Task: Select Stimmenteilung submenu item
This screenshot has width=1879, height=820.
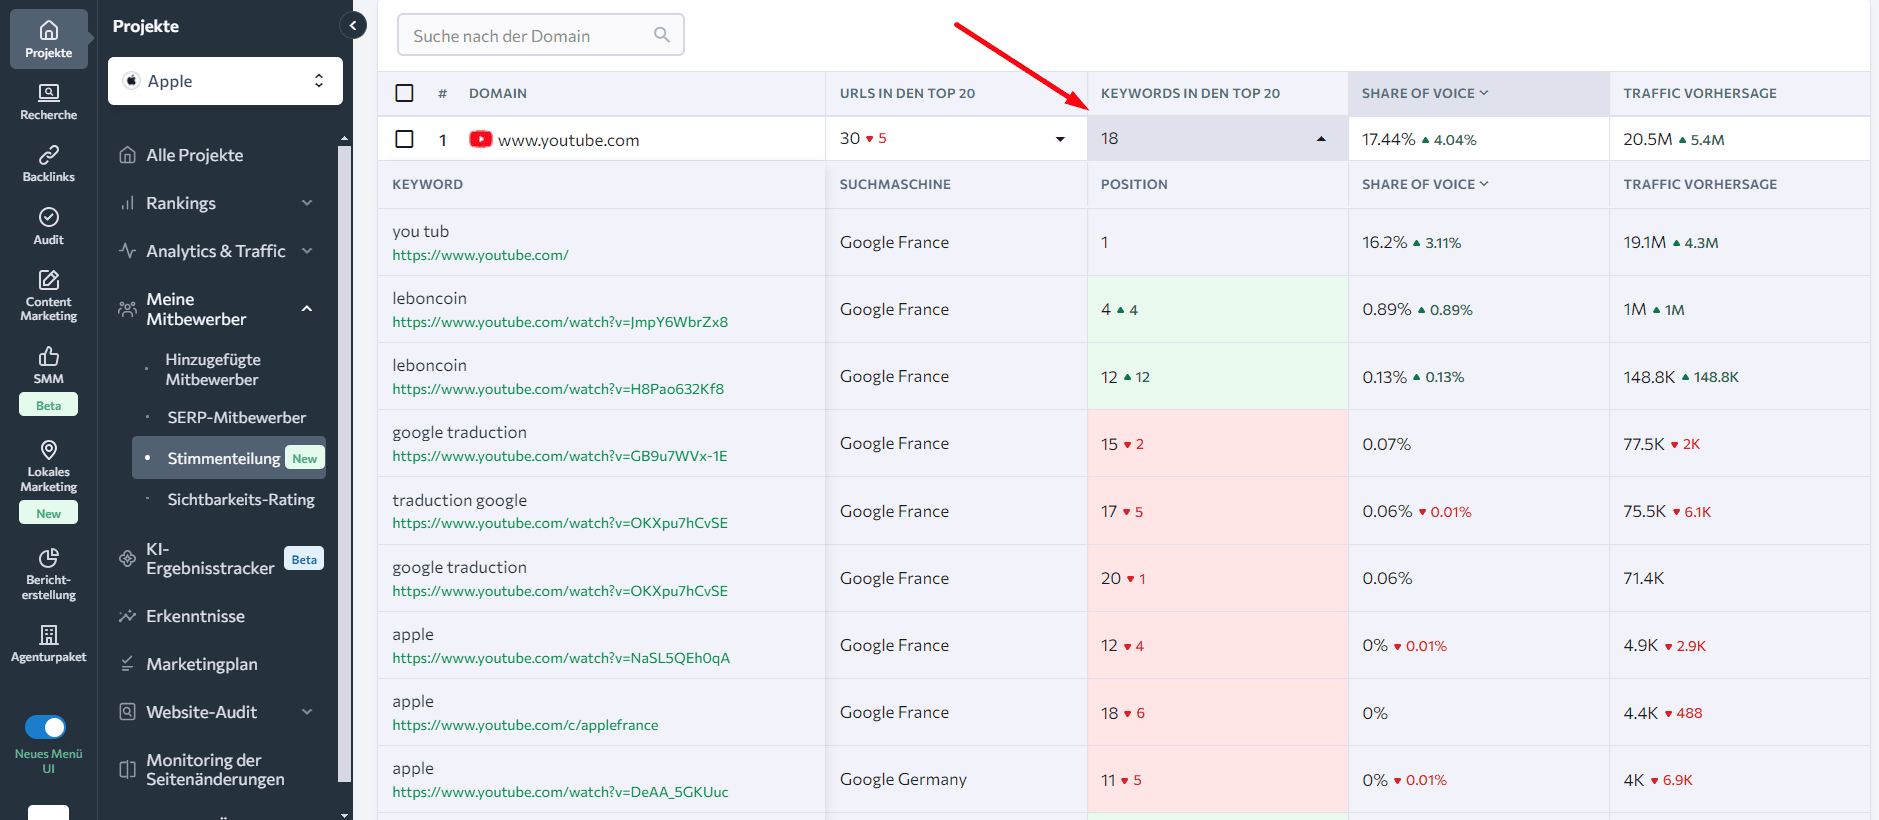Action: pos(229,458)
